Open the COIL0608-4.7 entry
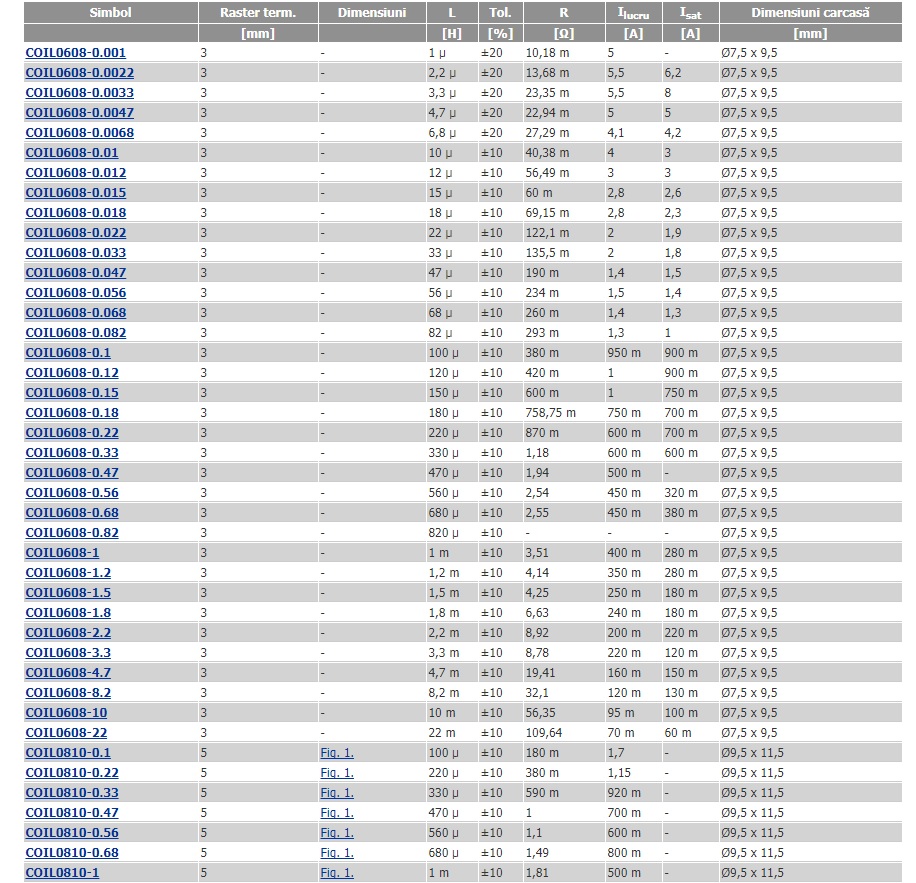 click(68, 673)
